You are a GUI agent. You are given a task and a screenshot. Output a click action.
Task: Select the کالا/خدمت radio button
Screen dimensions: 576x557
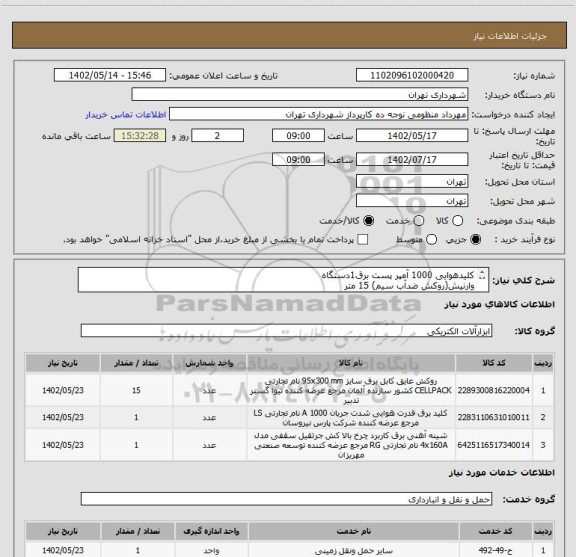(368, 220)
